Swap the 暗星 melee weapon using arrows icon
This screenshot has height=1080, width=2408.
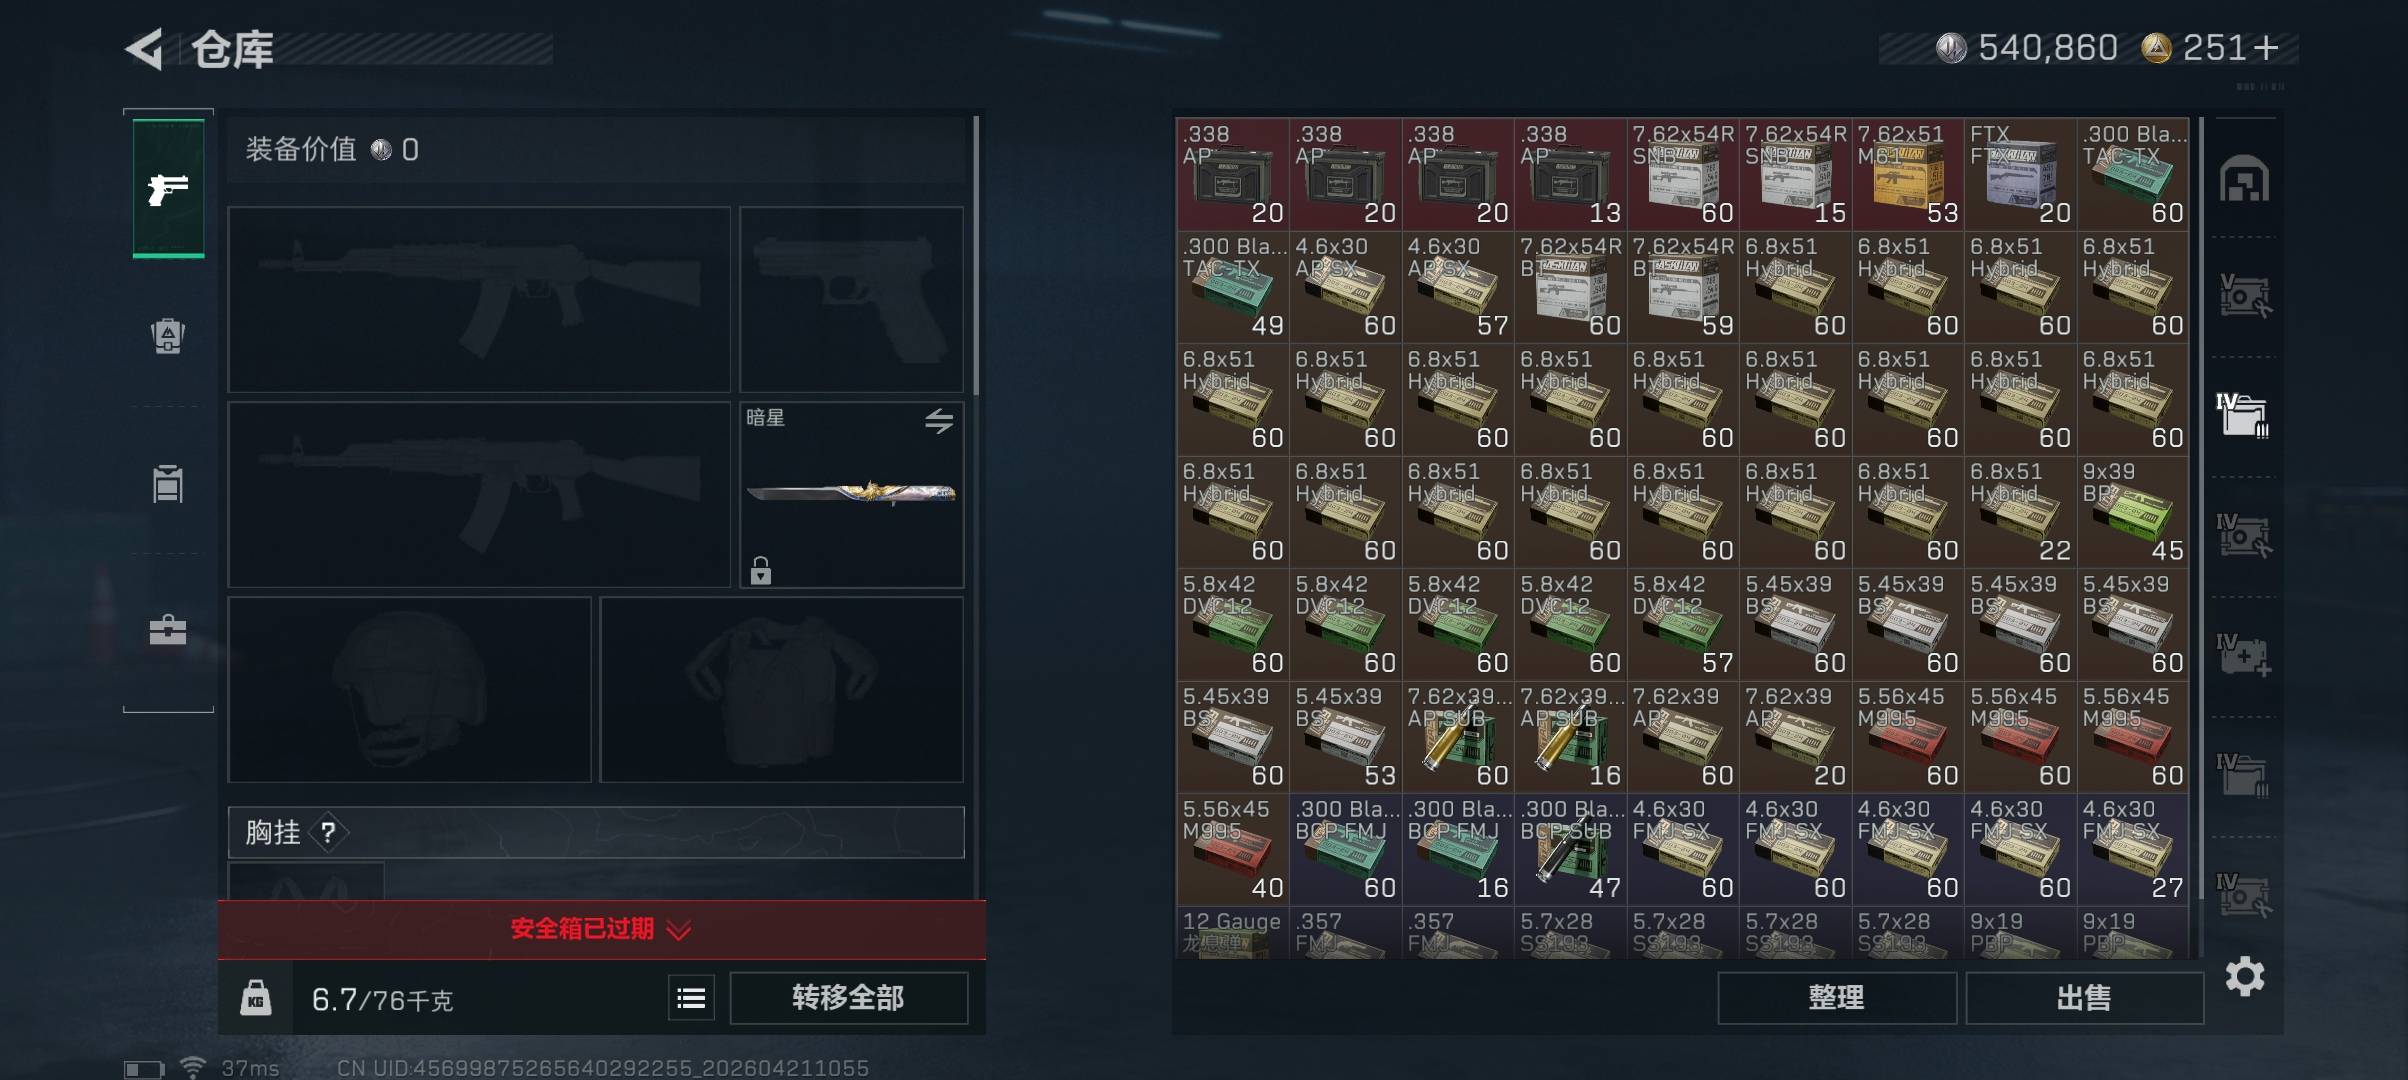tap(938, 421)
